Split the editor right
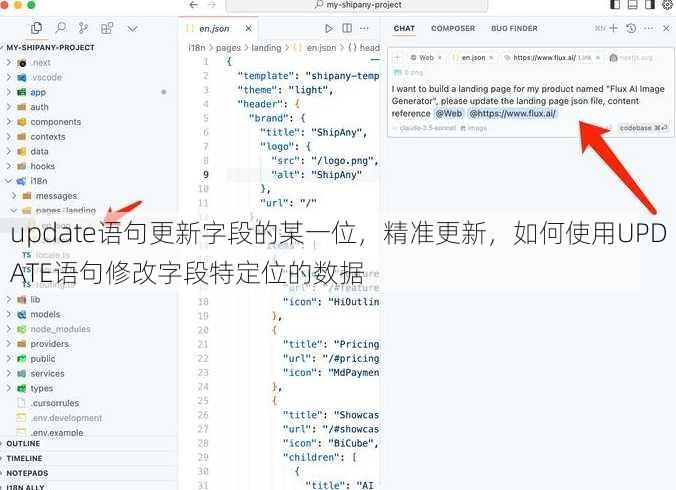 [347, 28]
